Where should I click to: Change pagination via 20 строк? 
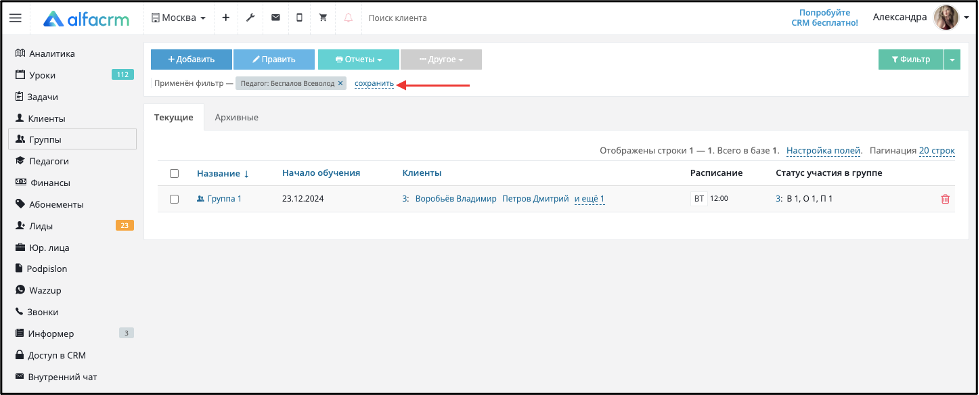tap(937, 151)
